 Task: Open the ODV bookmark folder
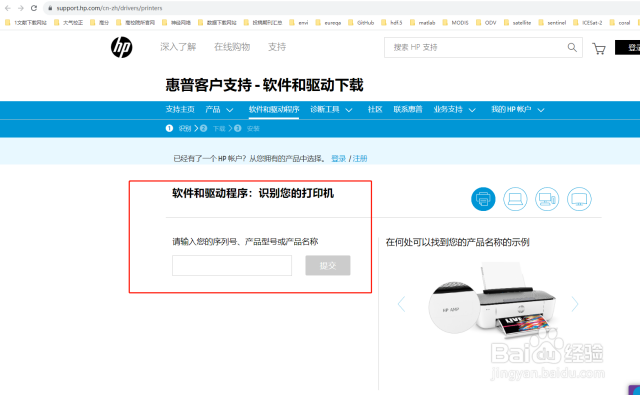pos(486,23)
